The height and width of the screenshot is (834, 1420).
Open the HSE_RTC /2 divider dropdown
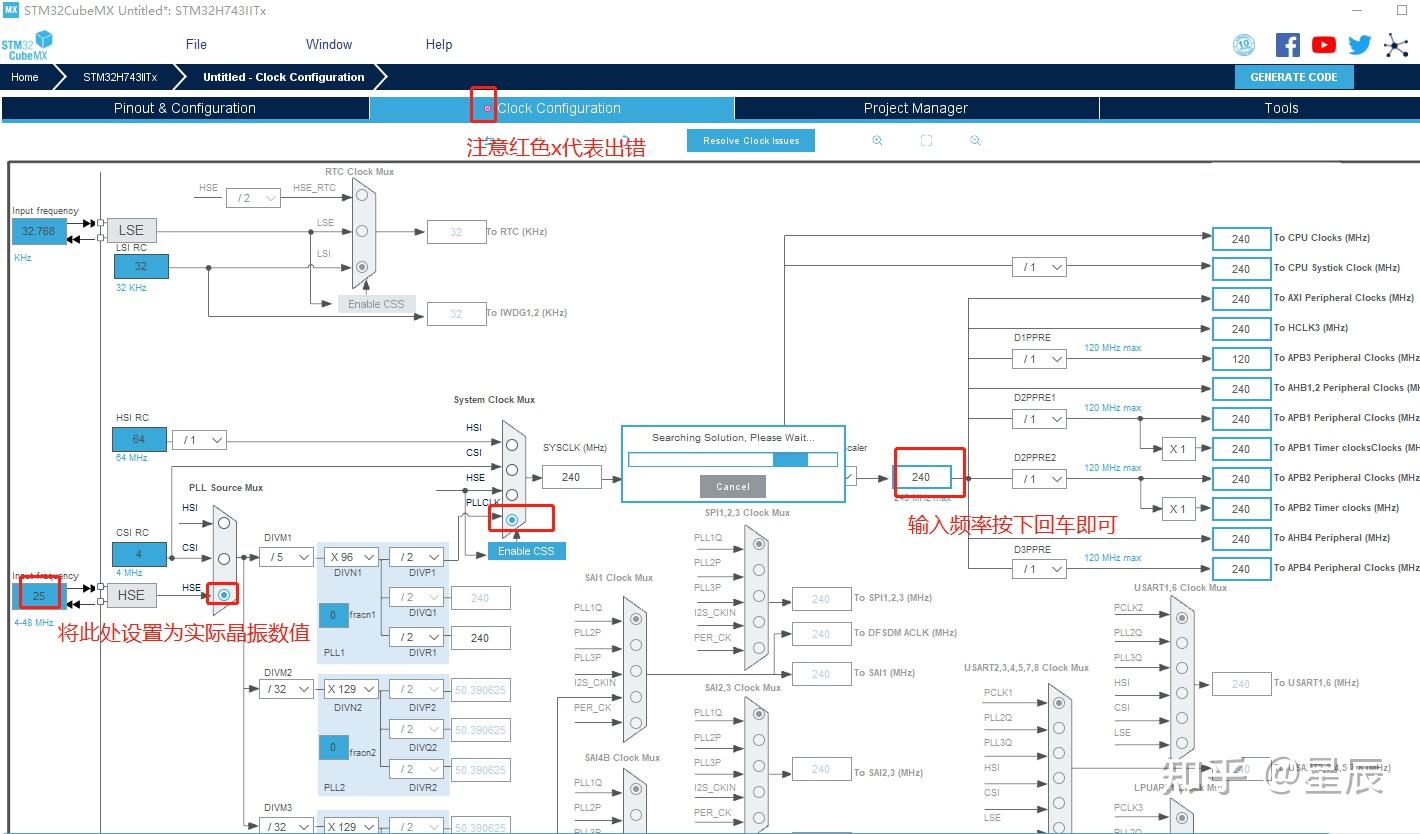(x=253, y=198)
